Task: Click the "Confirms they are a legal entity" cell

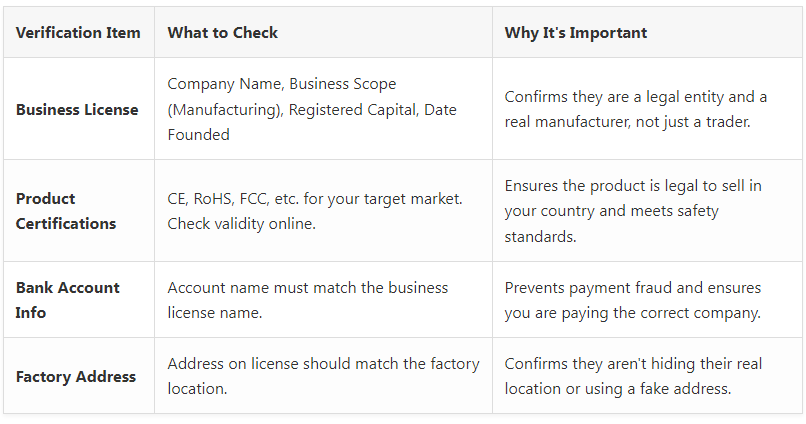Action: coord(635,109)
